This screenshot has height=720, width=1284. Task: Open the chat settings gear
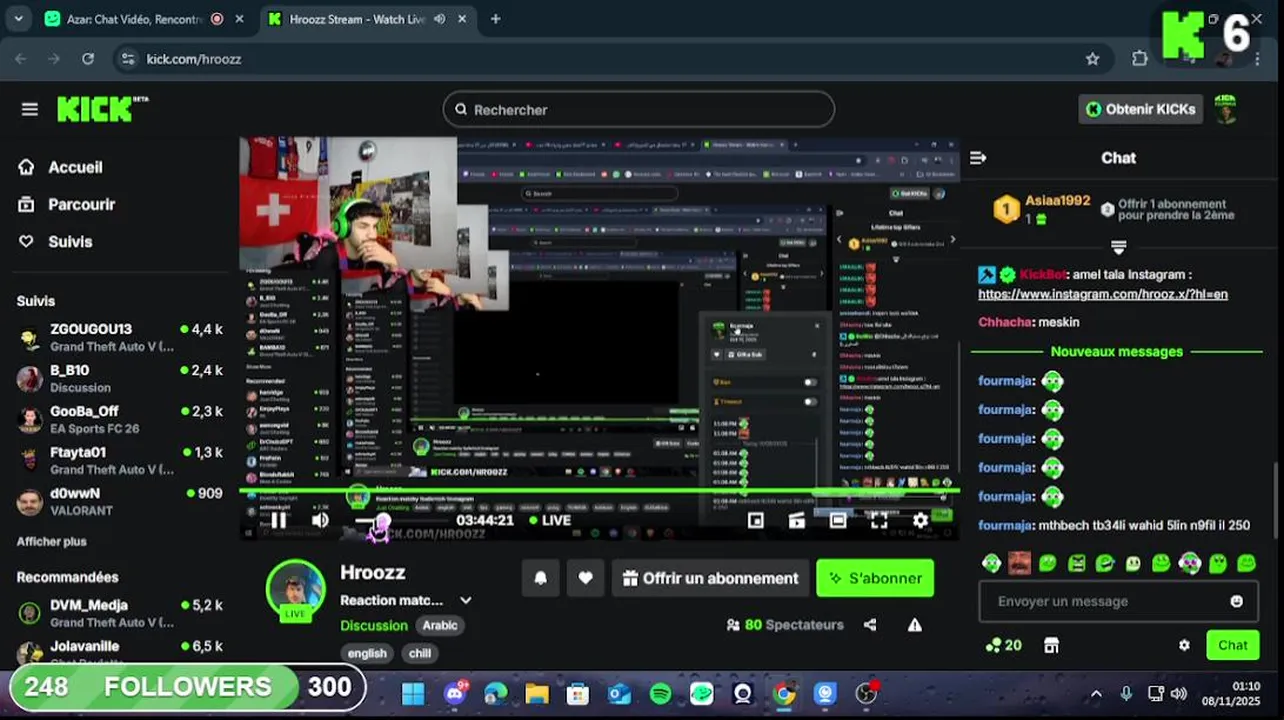point(1184,645)
